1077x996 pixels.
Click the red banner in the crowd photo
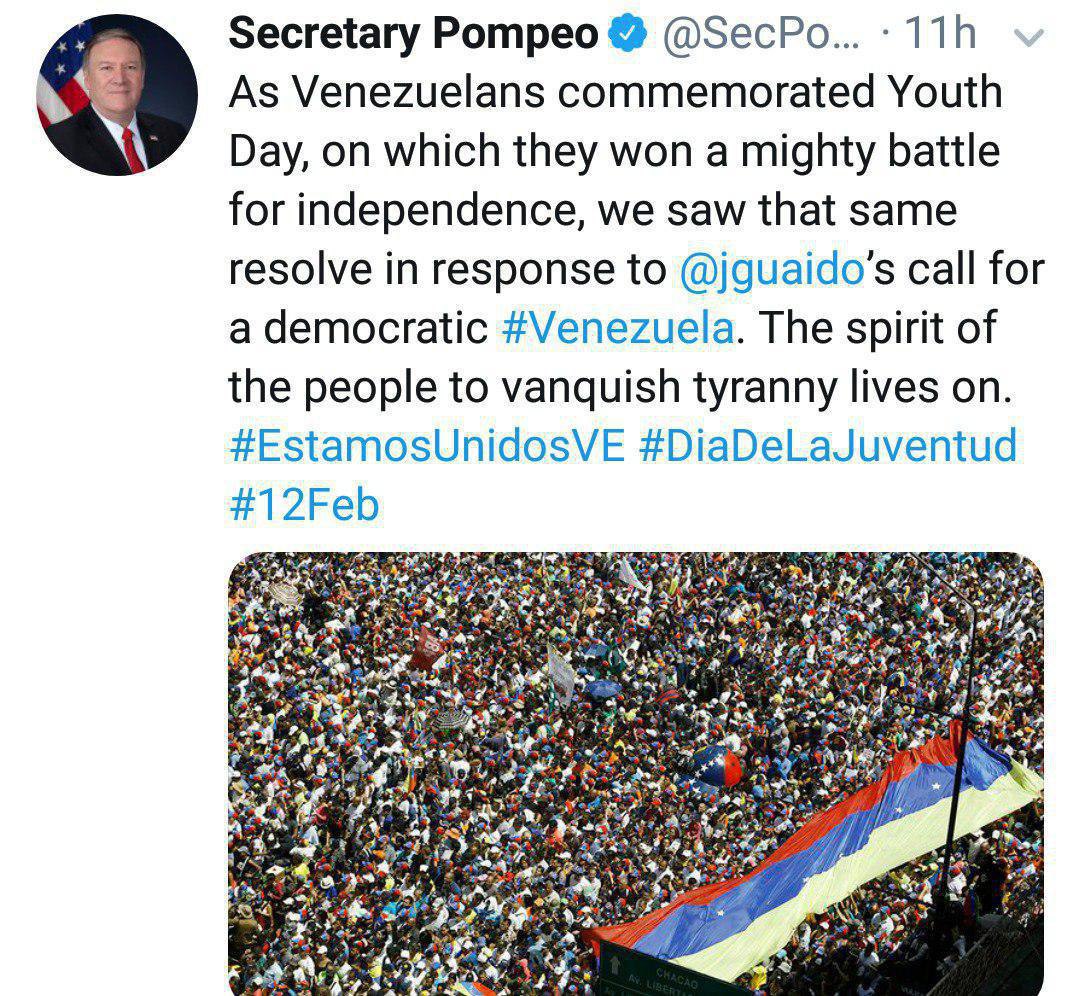[x=428, y=647]
